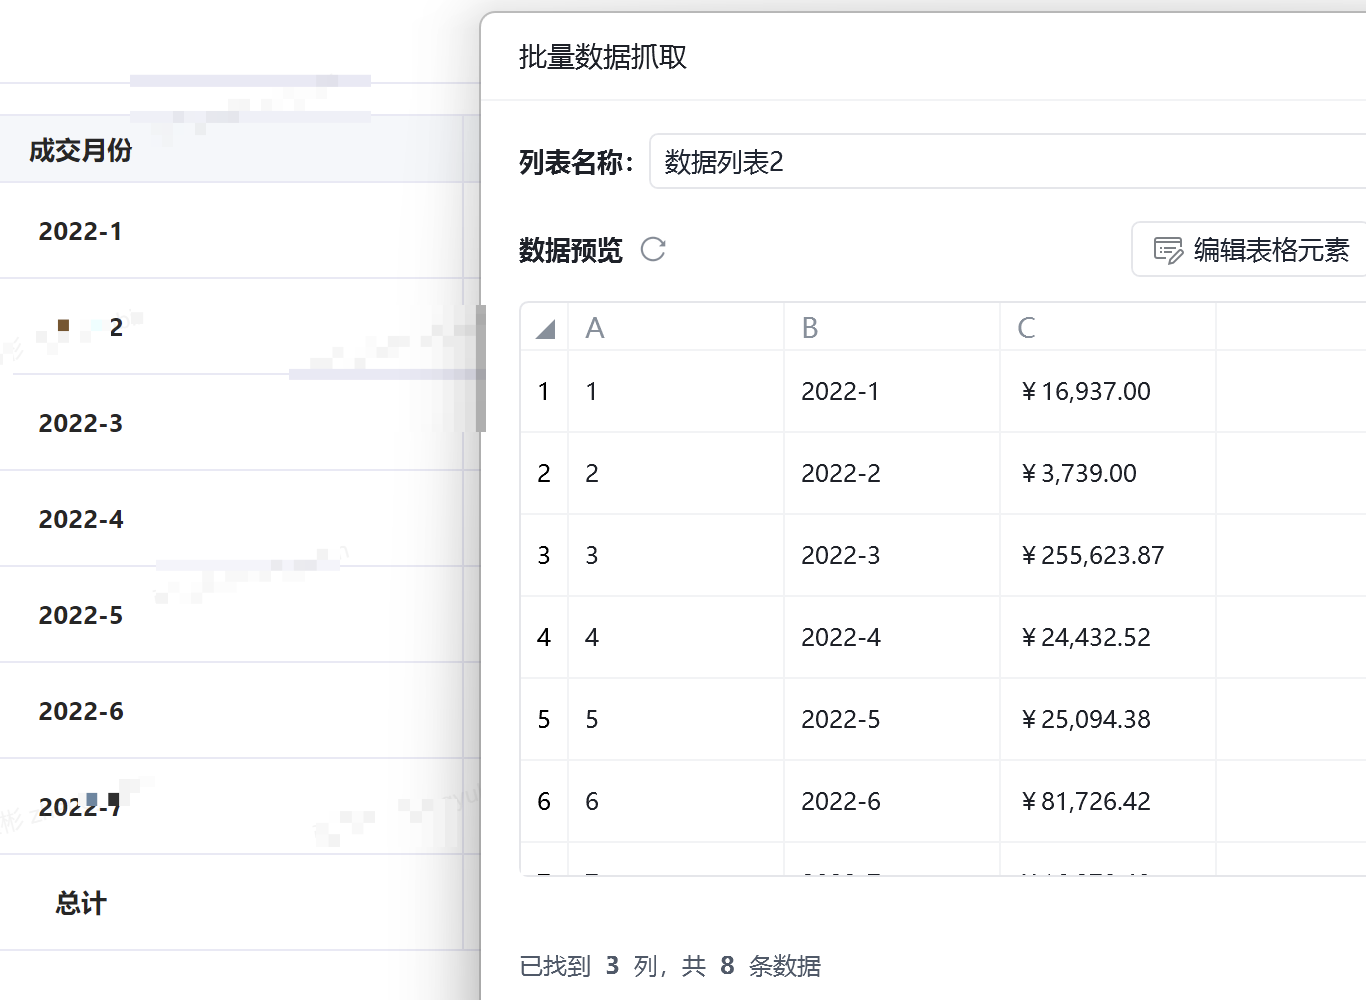This screenshot has height=1000, width=1366.
Task: Select amount ¥24,432.52 cell
Action: pyautogui.click(x=1108, y=637)
